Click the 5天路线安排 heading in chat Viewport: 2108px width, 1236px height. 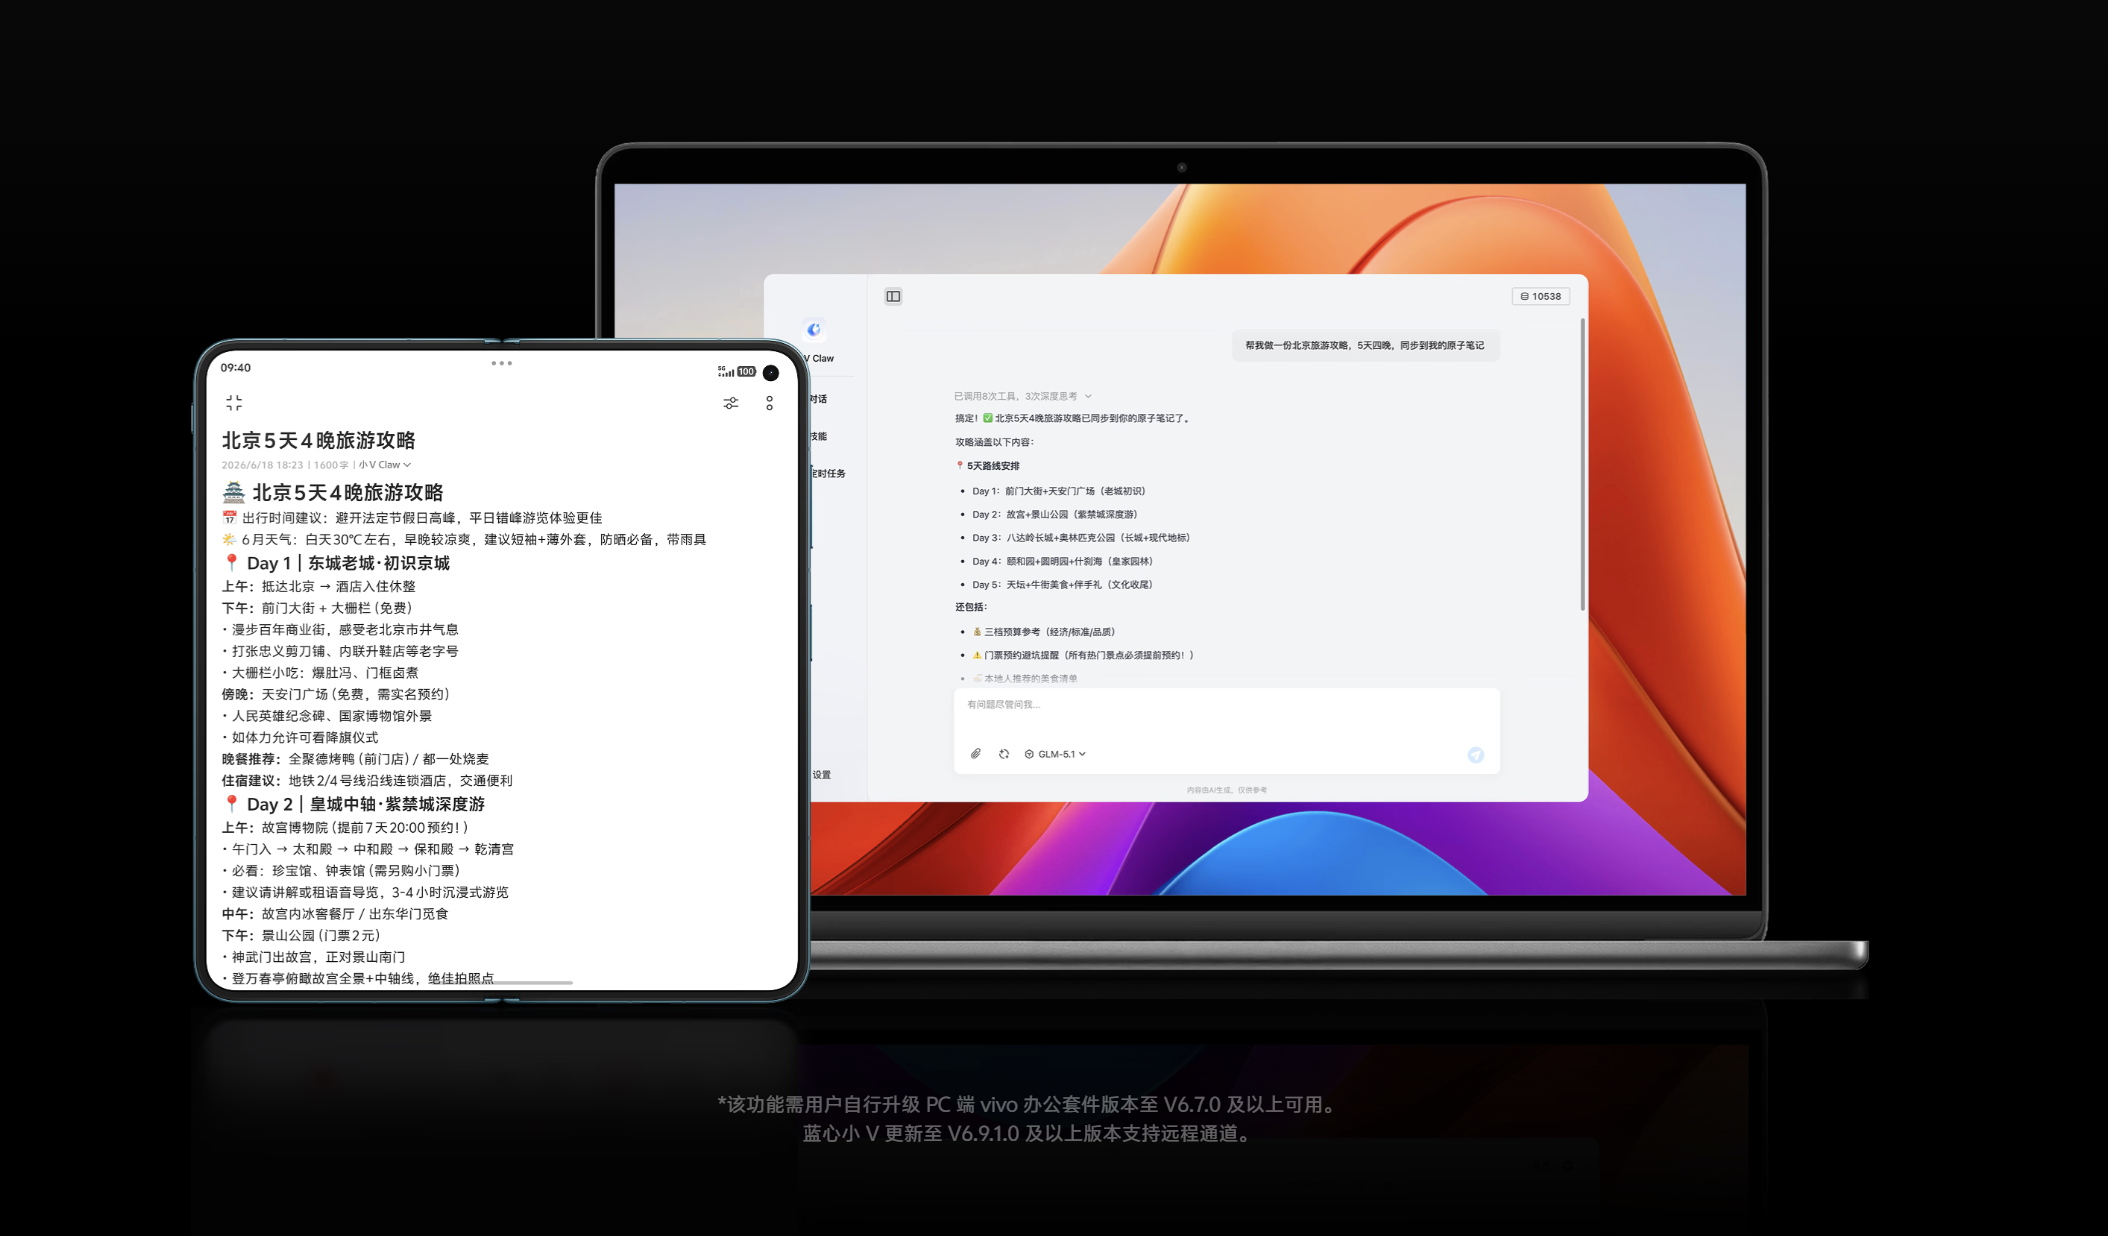coord(988,466)
